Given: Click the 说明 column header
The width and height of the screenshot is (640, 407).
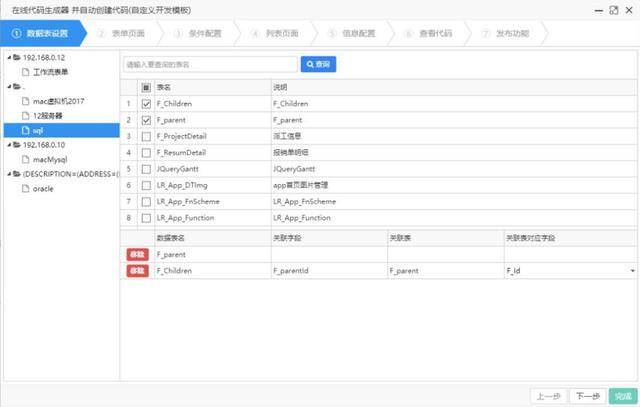Looking at the screenshot, I should 454,87.
